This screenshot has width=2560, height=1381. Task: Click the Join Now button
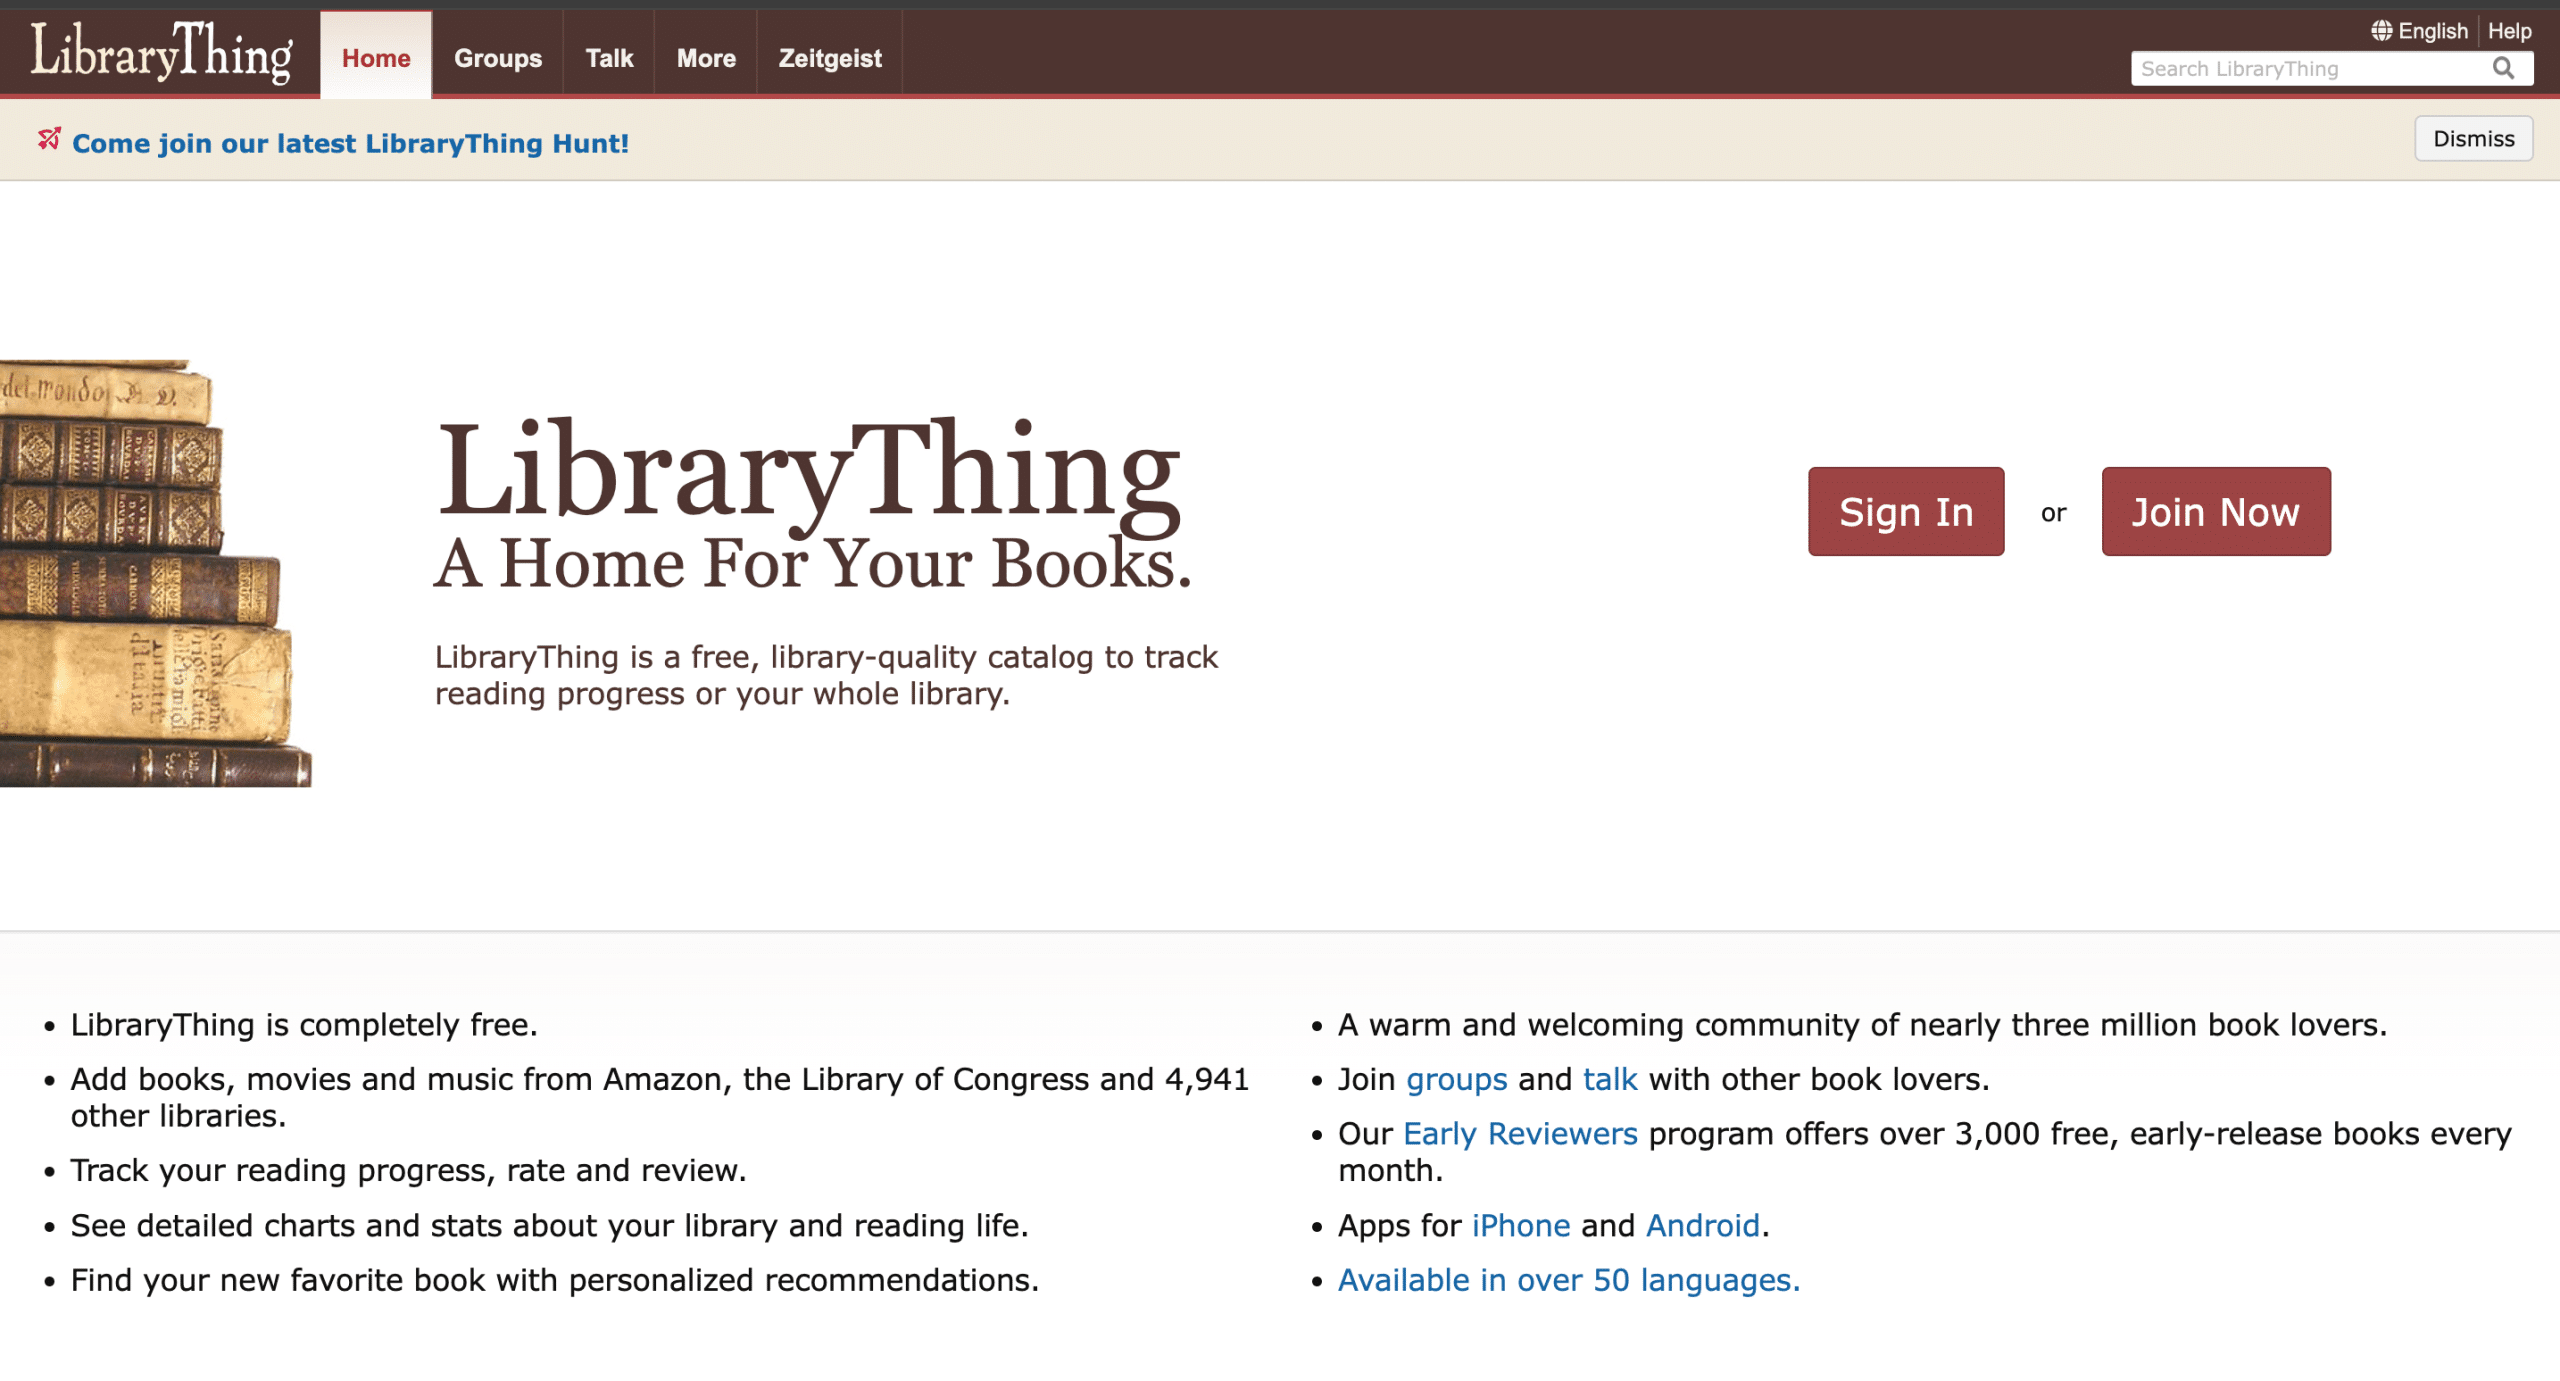click(2215, 511)
